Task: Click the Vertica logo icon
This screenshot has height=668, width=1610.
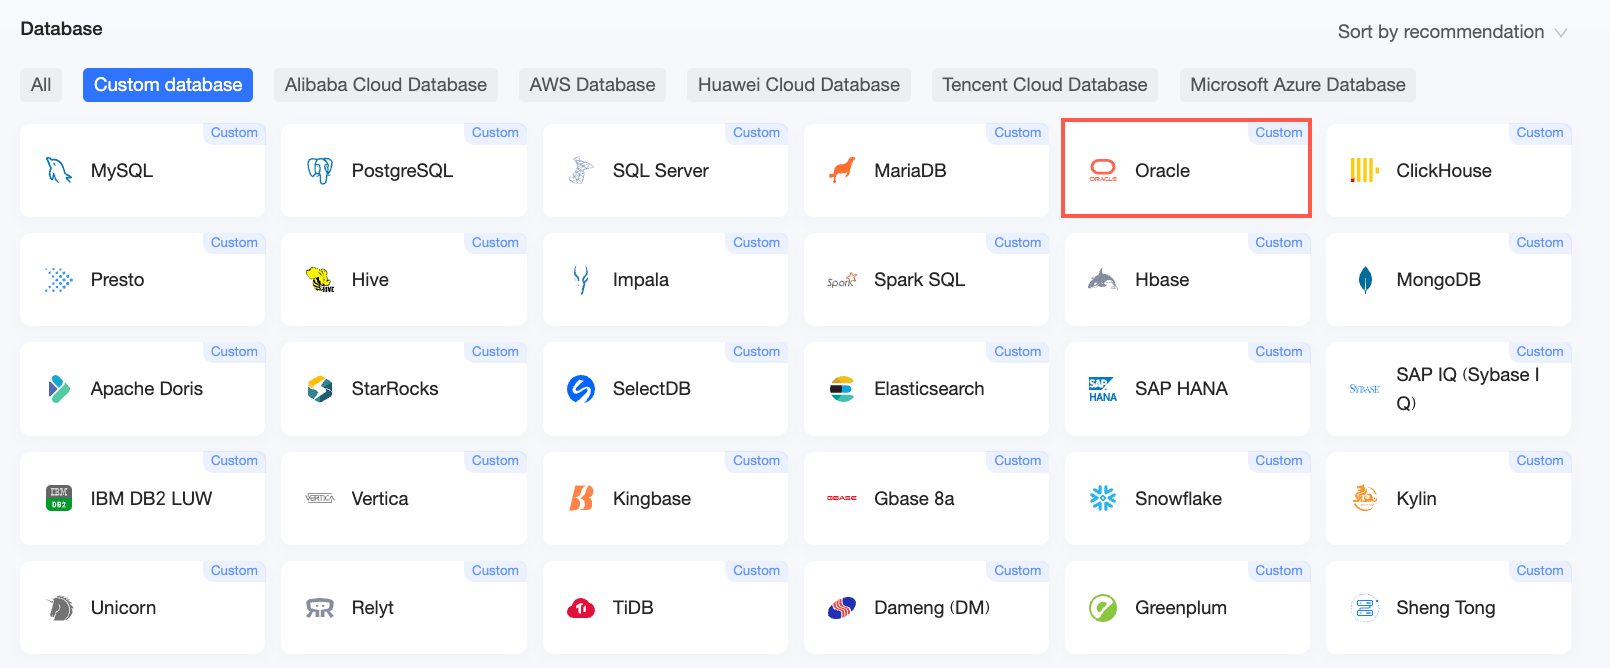Action: (x=320, y=498)
